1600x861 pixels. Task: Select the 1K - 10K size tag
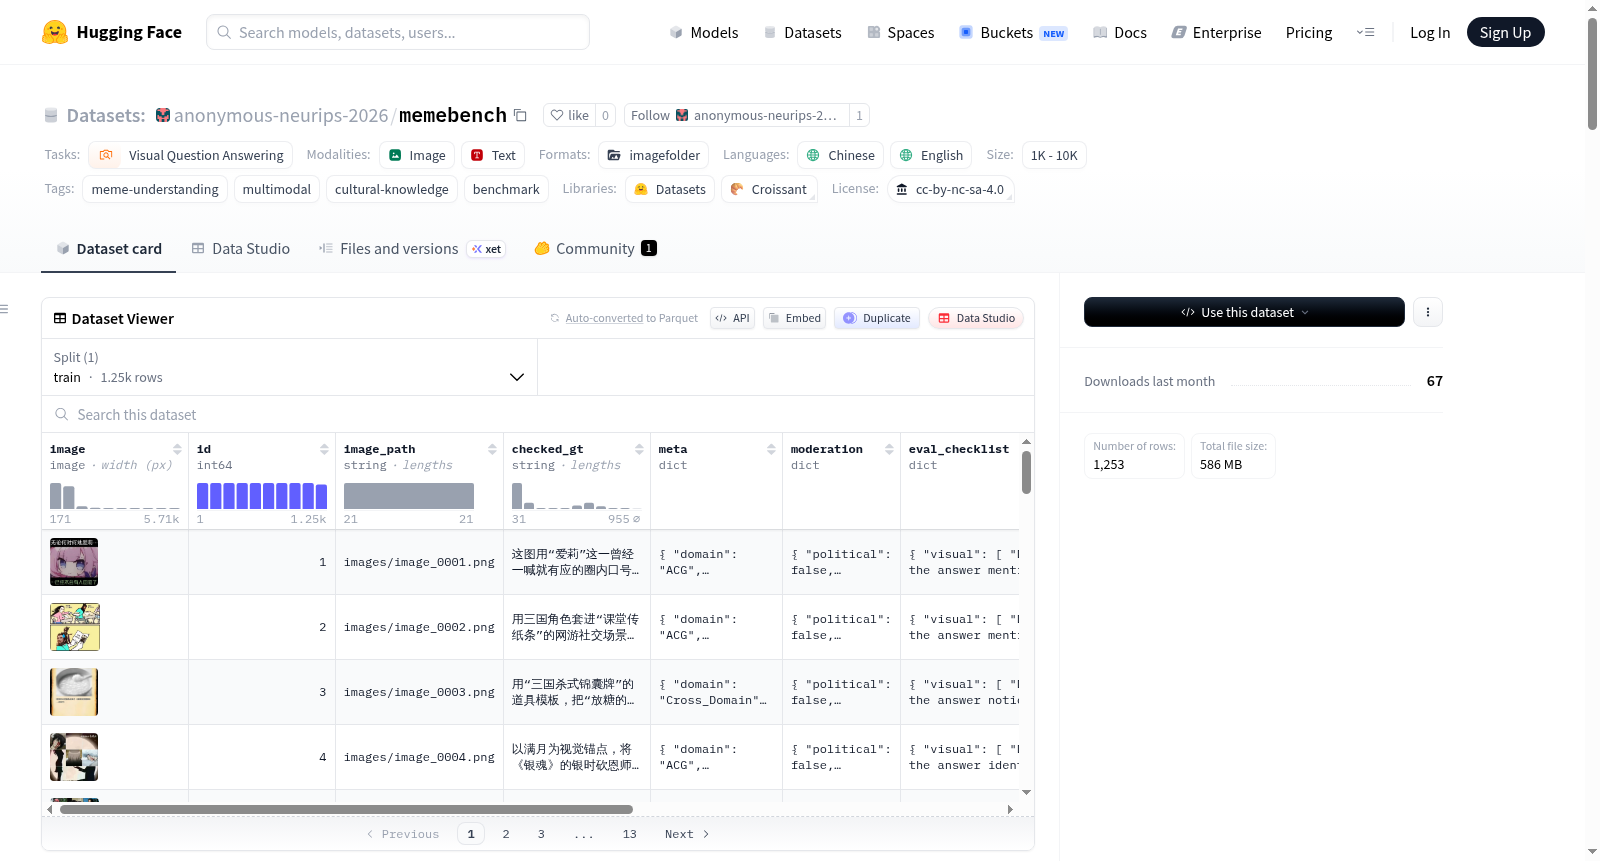point(1054,155)
